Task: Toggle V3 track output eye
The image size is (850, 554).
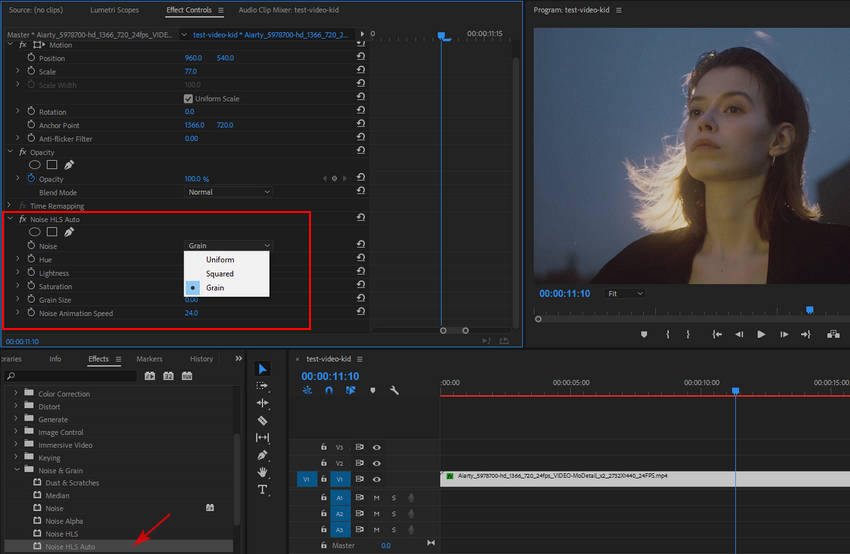Action: click(377, 447)
